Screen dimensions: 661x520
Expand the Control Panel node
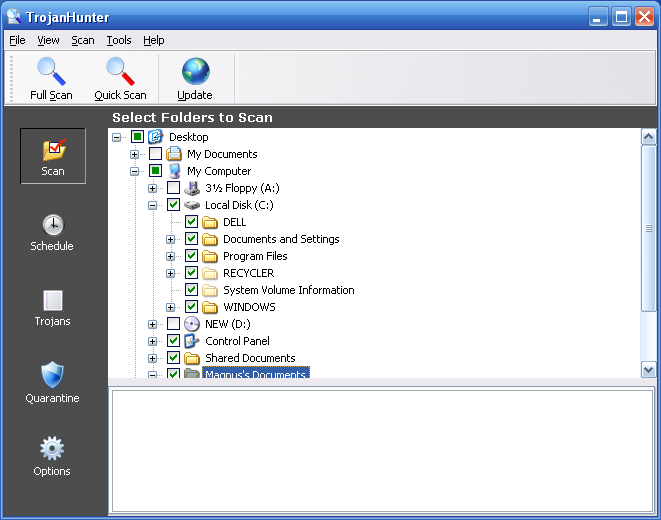(153, 341)
